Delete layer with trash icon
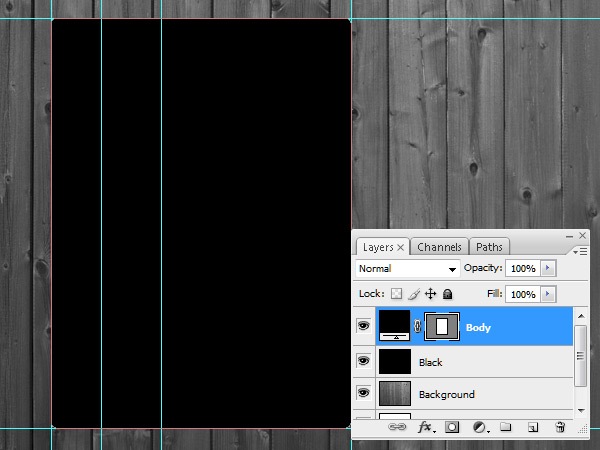Viewport: 600px width, 450px height. click(x=560, y=427)
